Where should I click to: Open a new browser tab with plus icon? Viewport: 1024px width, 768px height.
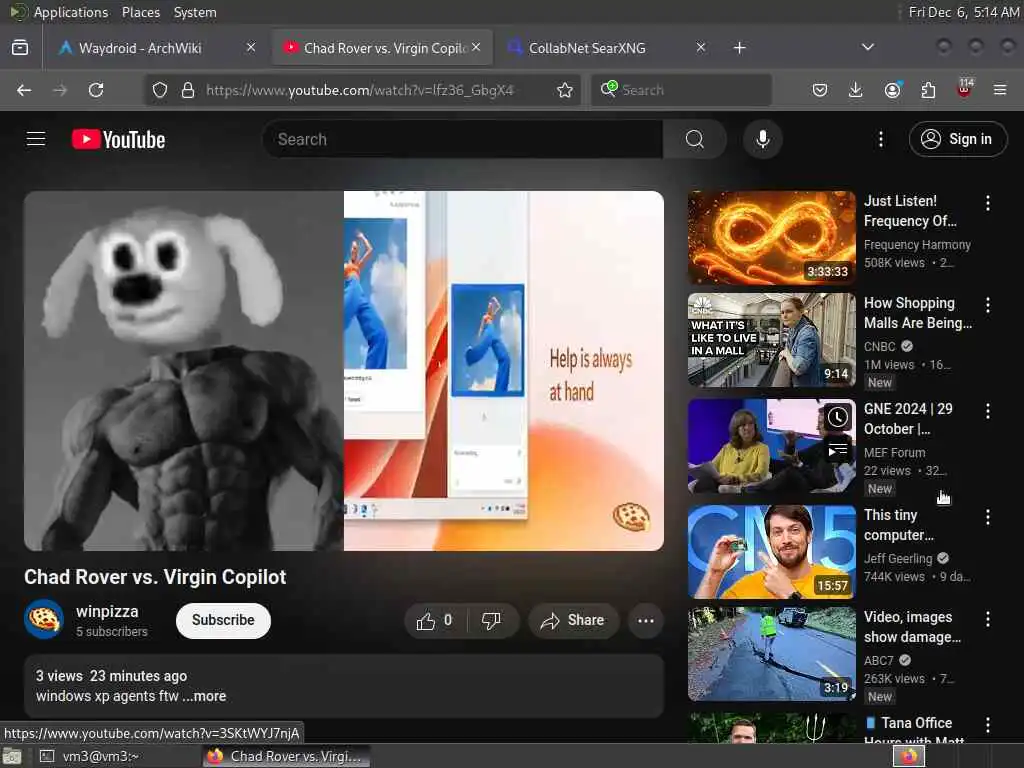tap(739, 48)
